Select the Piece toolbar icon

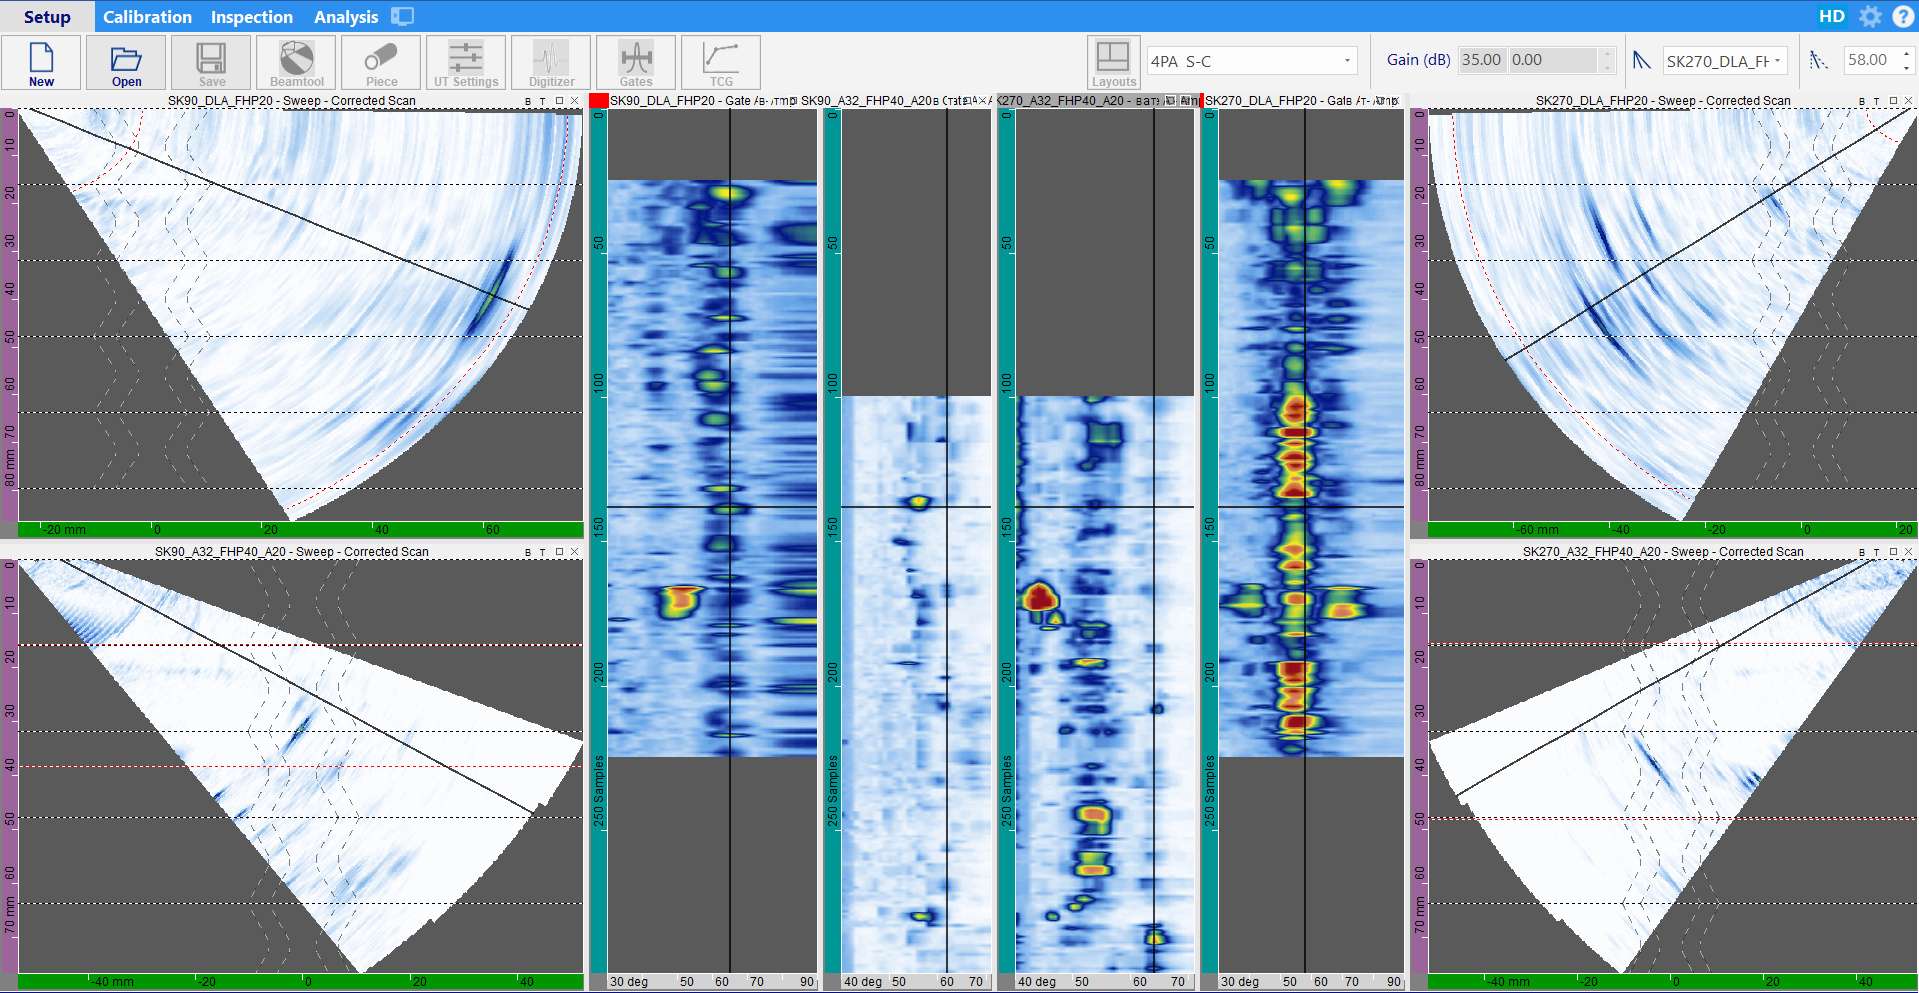click(381, 64)
